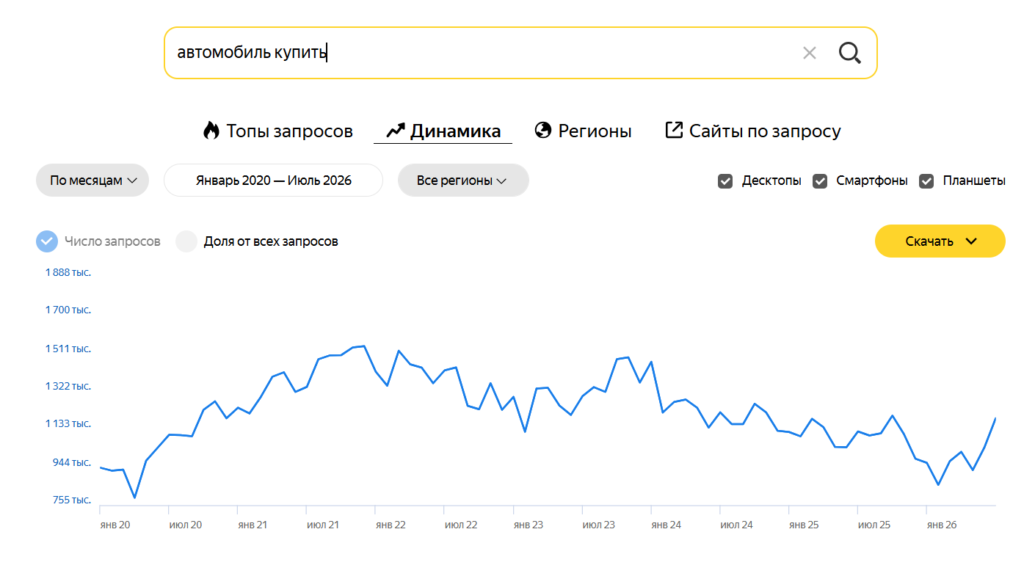Viewport: 1024px width, 565px height.
Task: Open the Регионы tab
Action: point(583,131)
